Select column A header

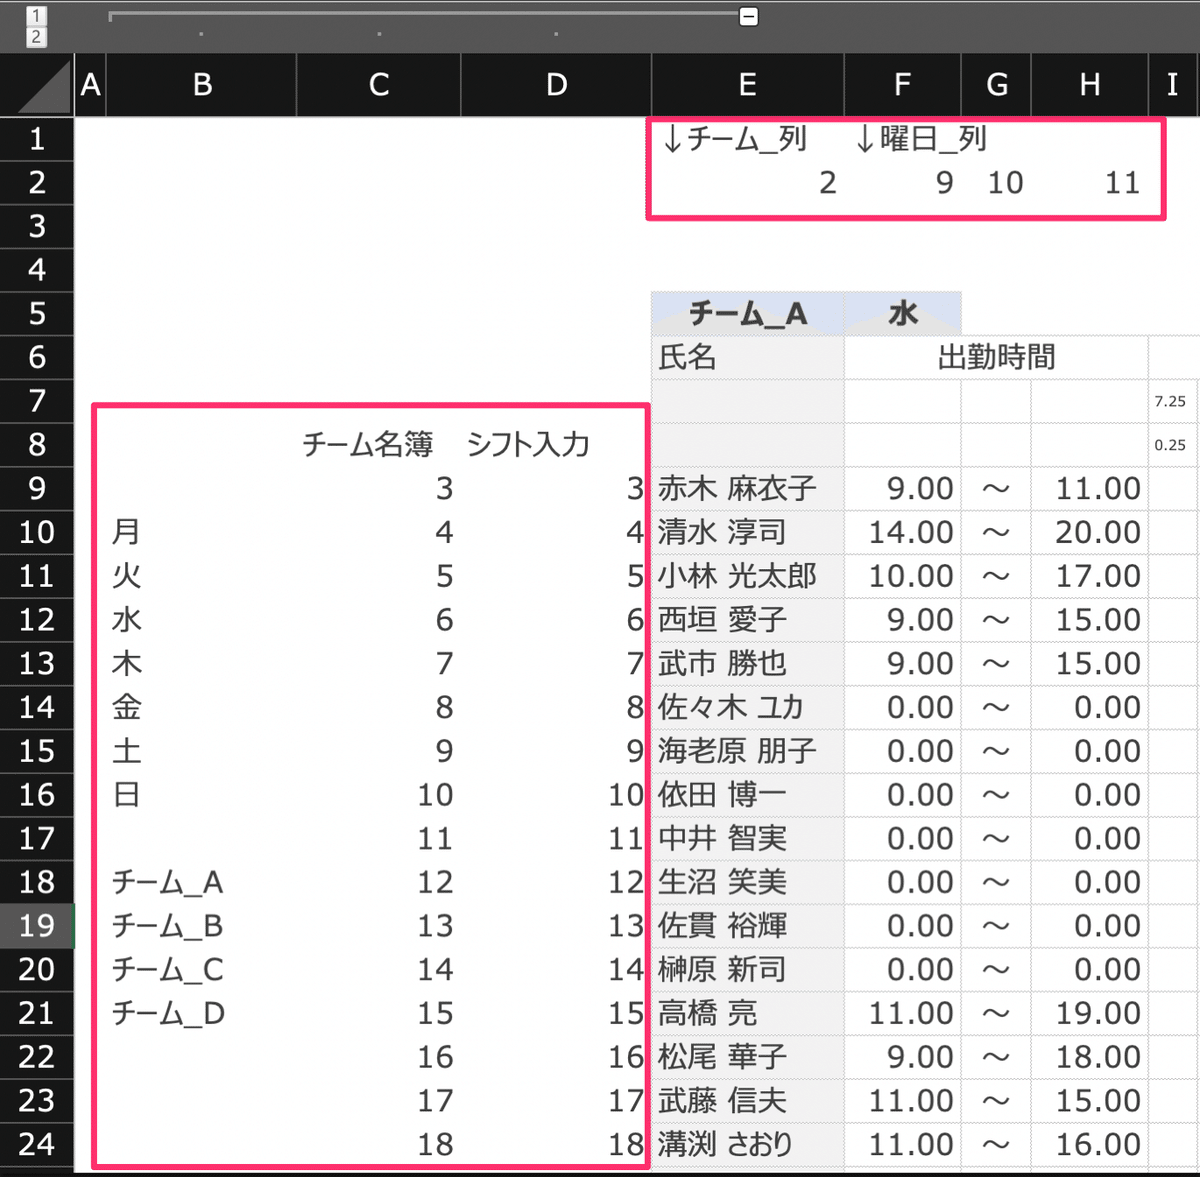click(90, 85)
